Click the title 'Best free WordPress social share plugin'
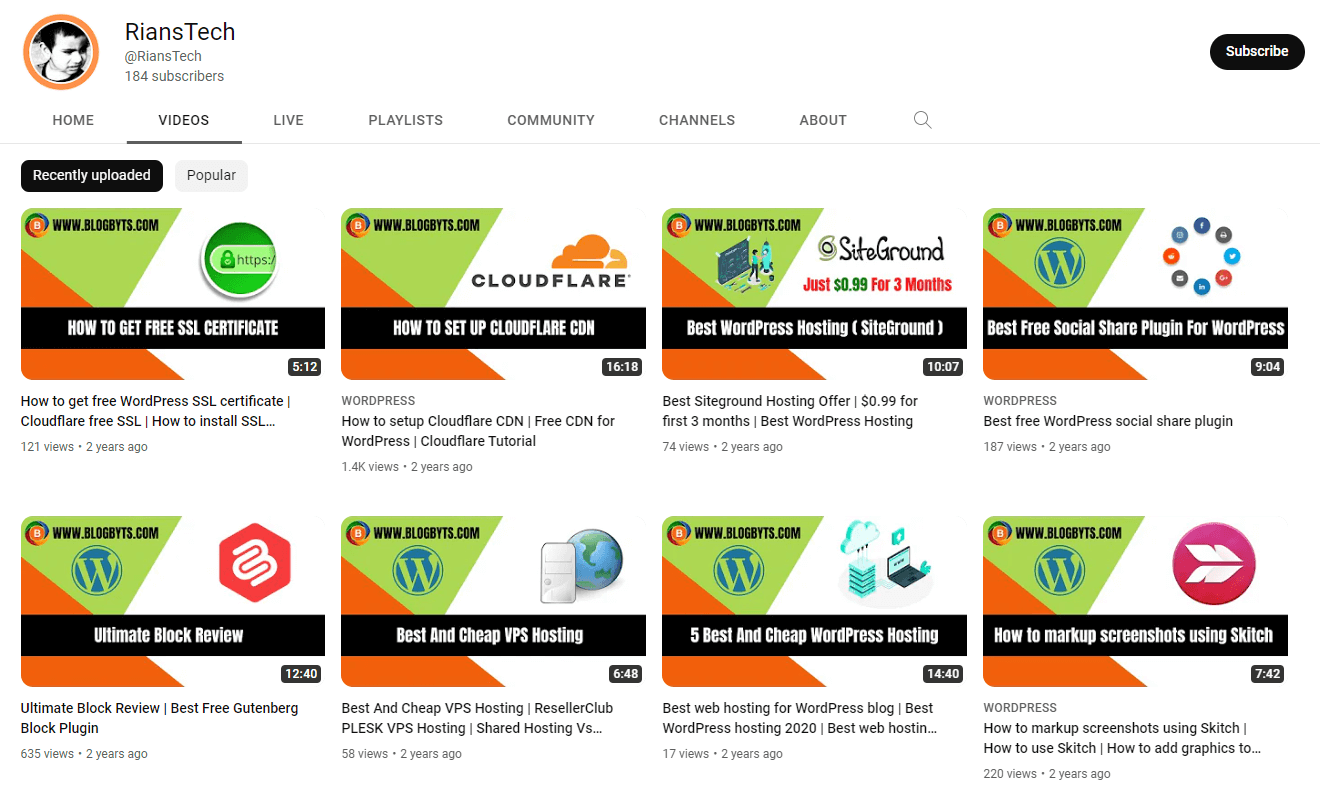This screenshot has height=795, width=1320. click(x=1108, y=421)
